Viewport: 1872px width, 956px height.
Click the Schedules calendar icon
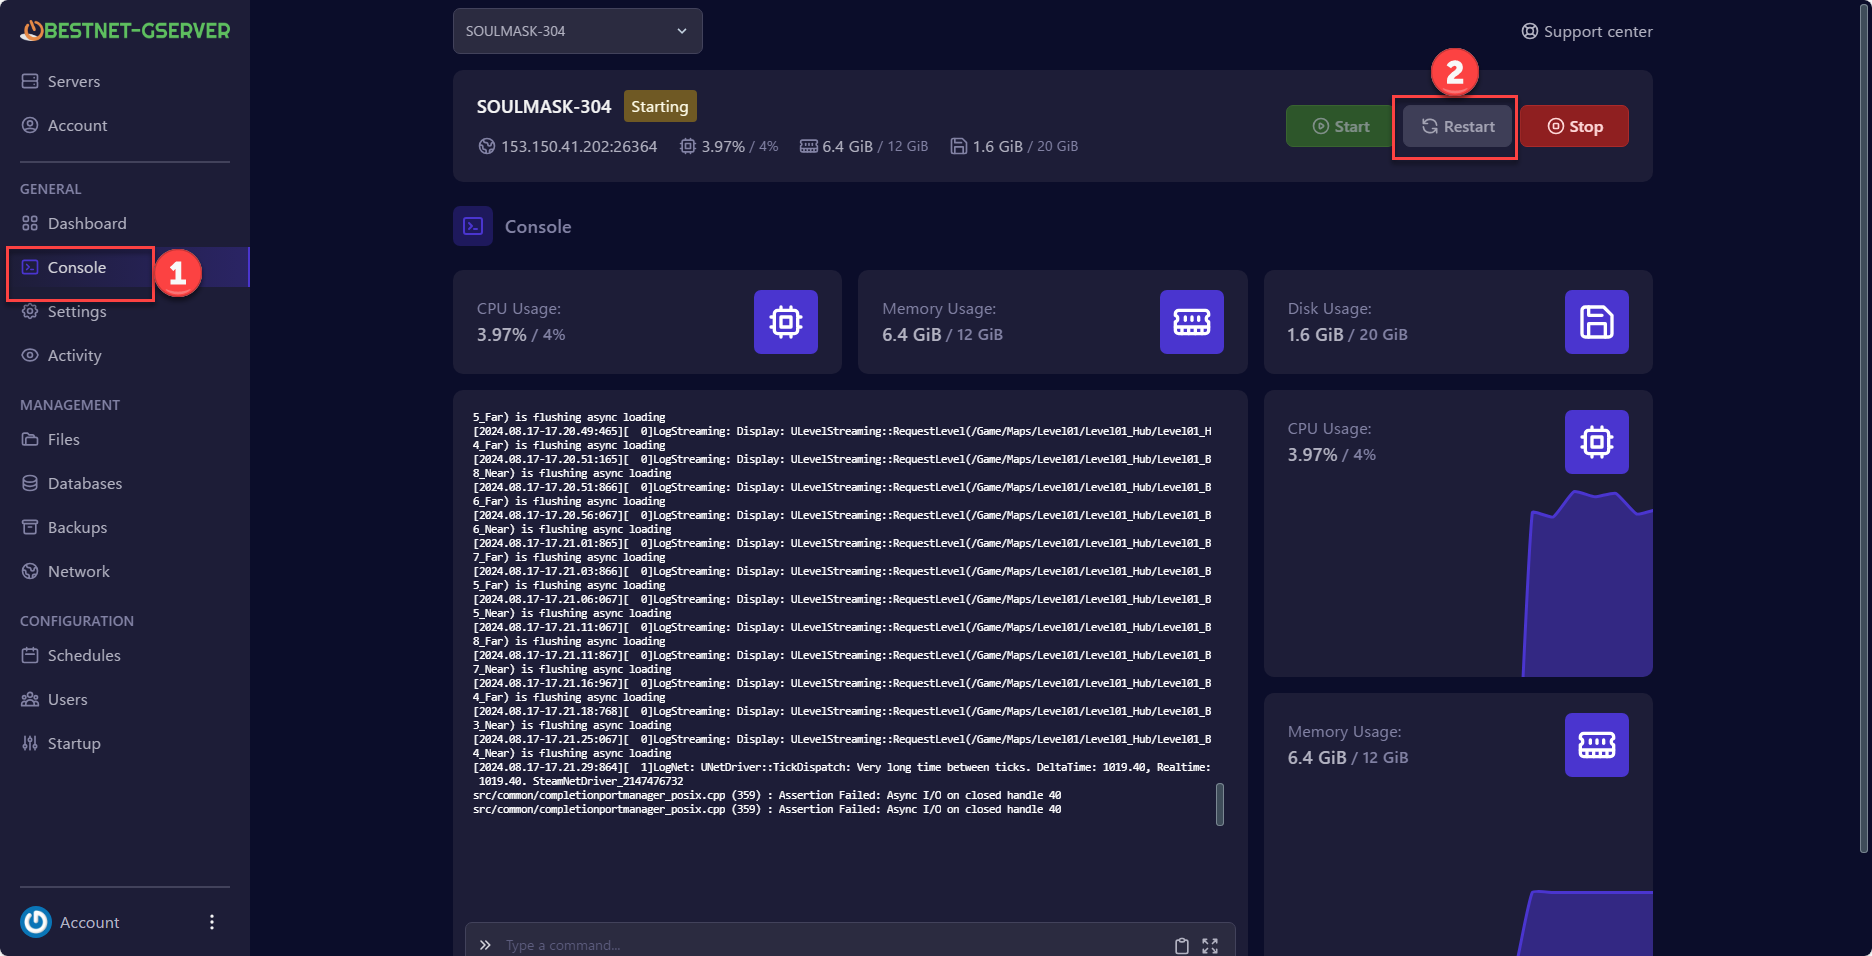pos(30,655)
